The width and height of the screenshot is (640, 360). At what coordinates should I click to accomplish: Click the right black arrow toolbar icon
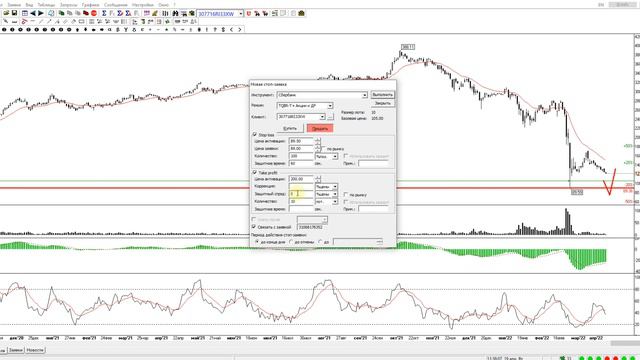(x=41, y=13)
